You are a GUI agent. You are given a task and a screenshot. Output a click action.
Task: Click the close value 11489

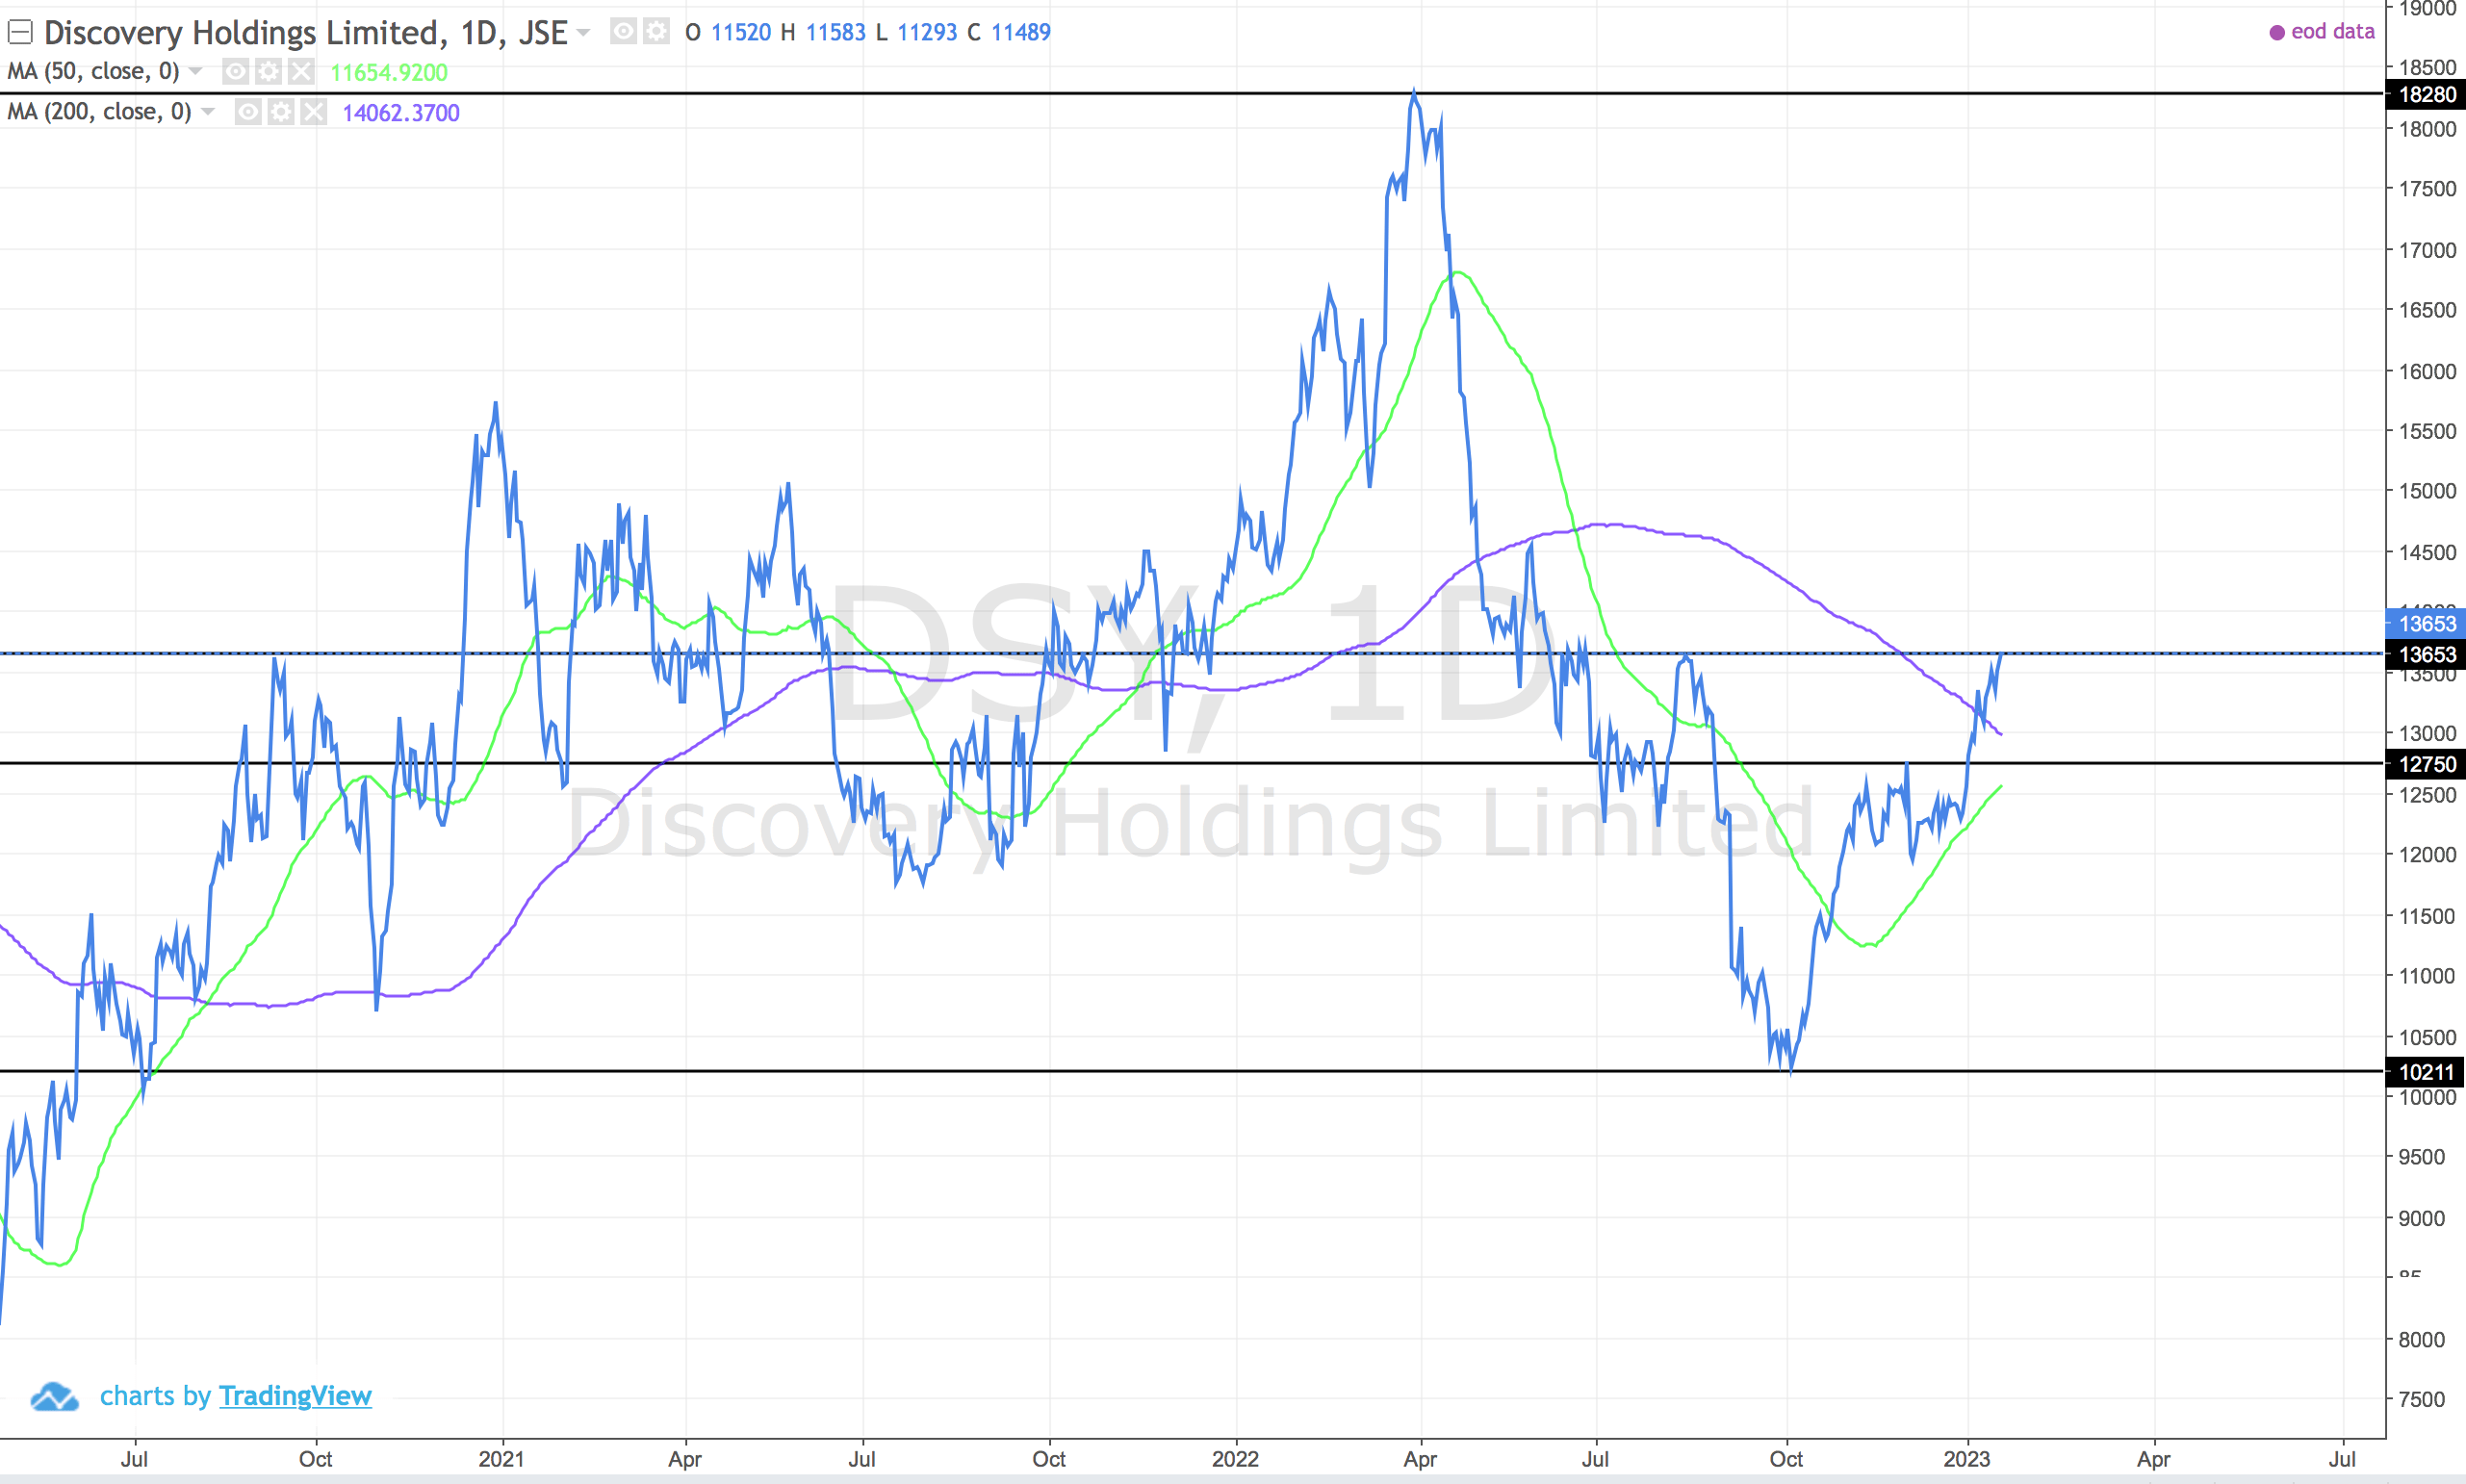1020,32
